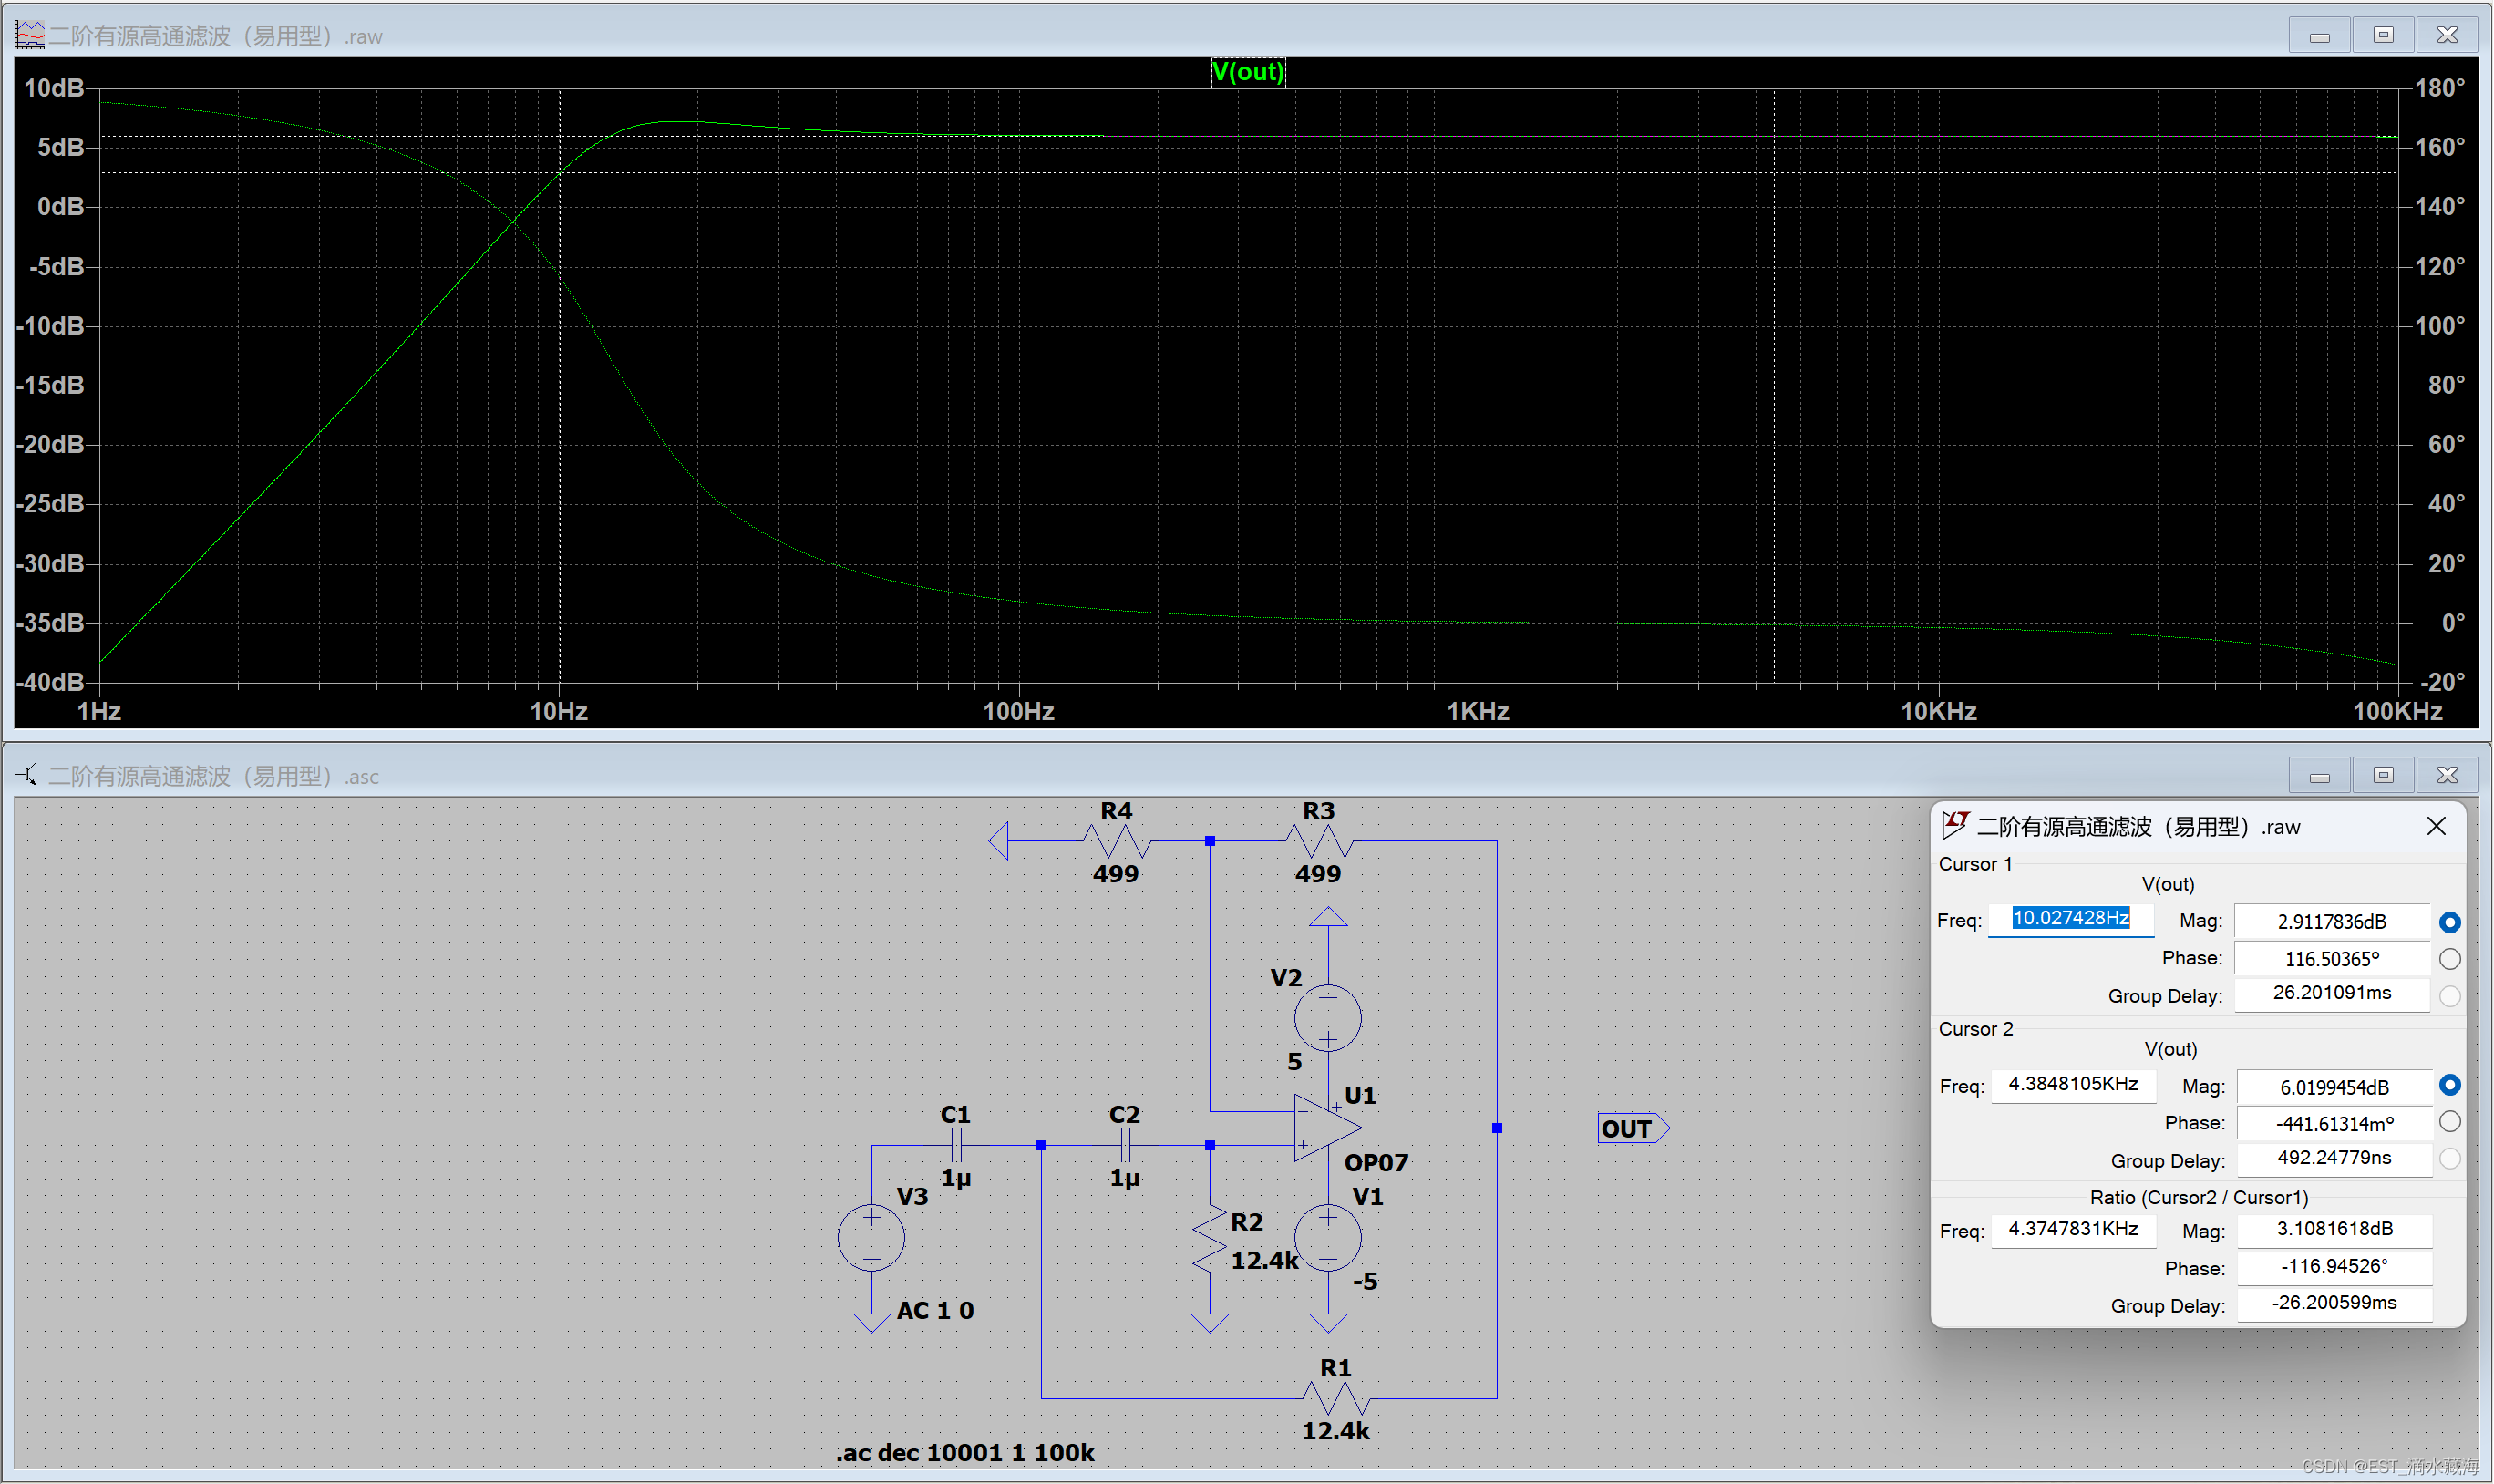This screenshot has height=1484, width=2494.
Task: Click the OP07 model name text
Action: coord(1376,1163)
